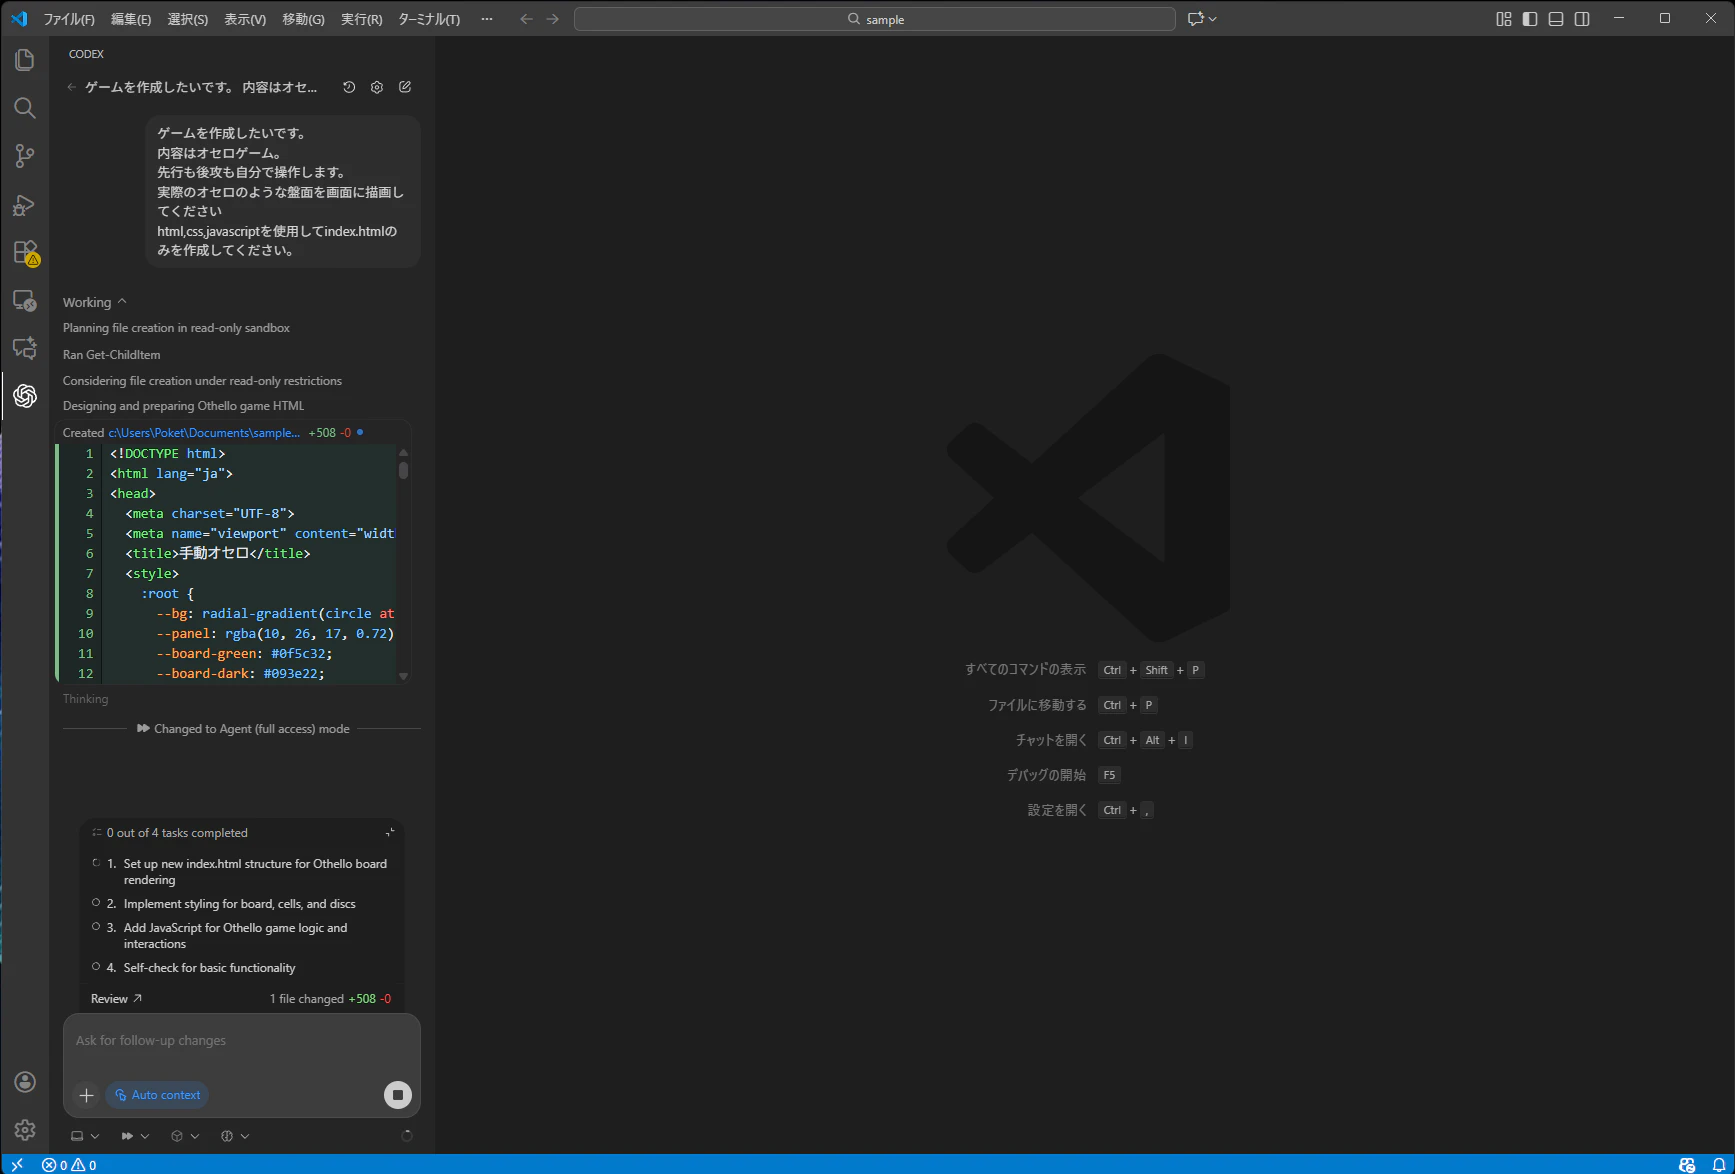
Task: Add attachment with the plus button
Action: pyautogui.click(x=87, y=1095)
